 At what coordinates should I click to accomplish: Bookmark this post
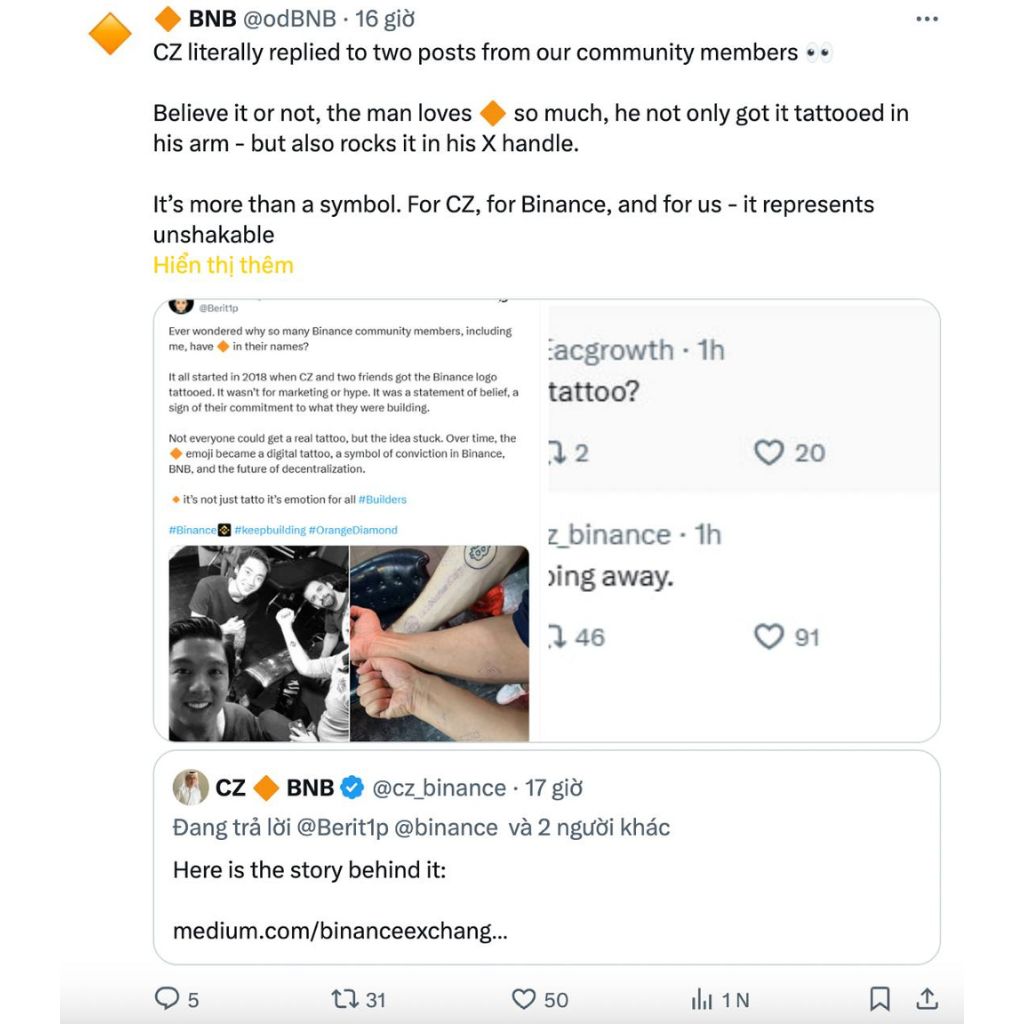pos(880,998)
